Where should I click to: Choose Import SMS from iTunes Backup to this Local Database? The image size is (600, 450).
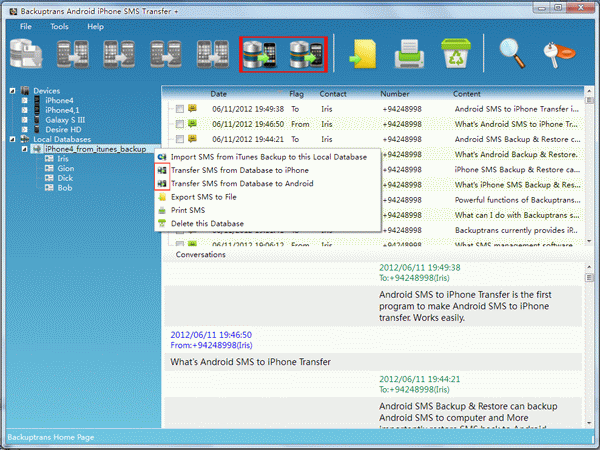pyautogui.click(x=267, y=157)
